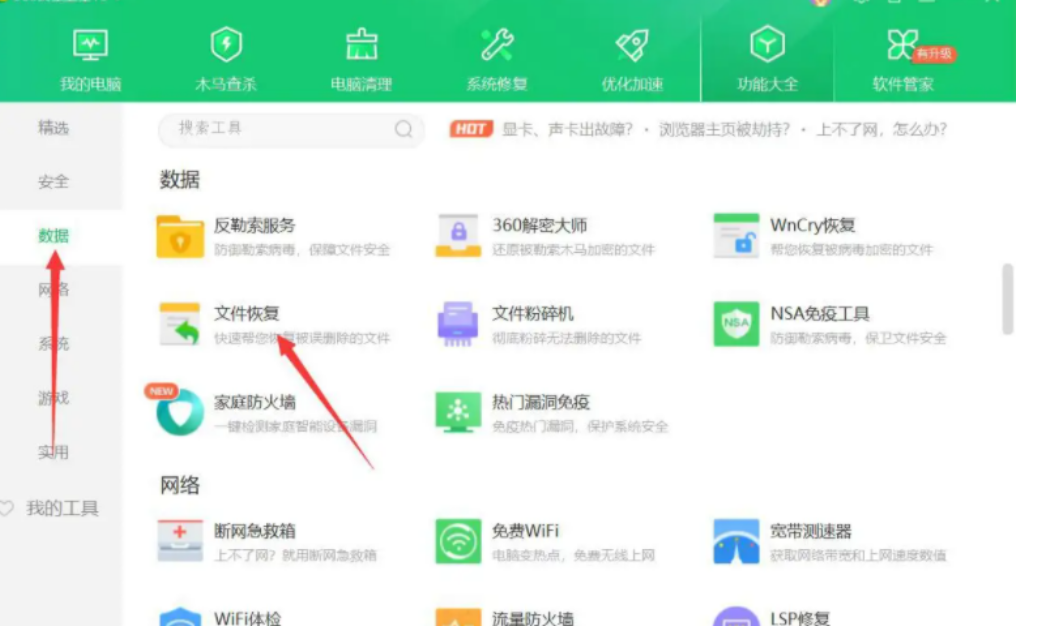Open link 浏览器主页被劫持?
The width and height of the screenshot is (1058, 633).
click(x=724, y=129)
